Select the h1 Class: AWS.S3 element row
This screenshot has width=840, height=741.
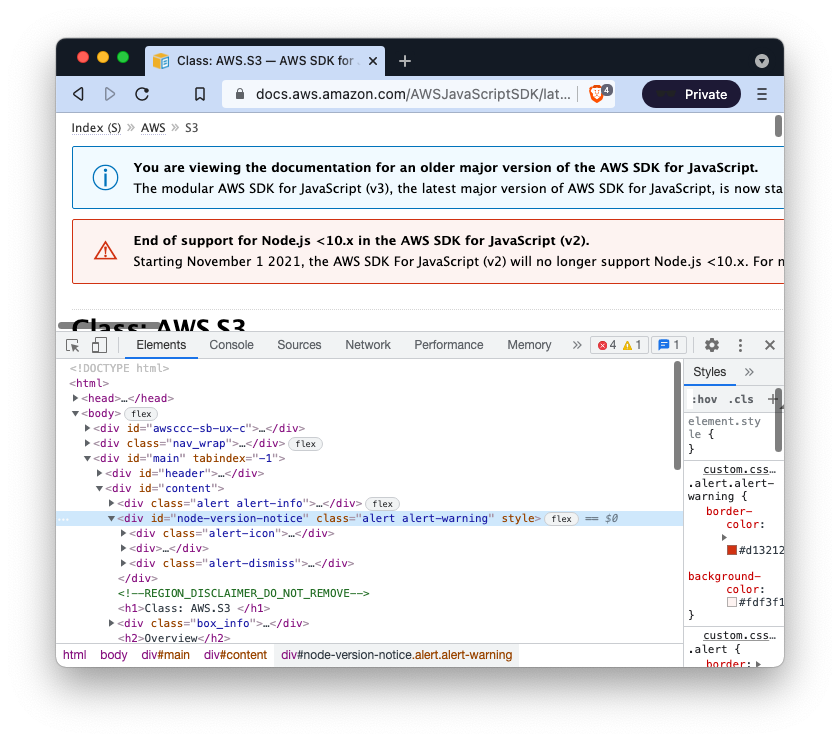tap(194, 608)
